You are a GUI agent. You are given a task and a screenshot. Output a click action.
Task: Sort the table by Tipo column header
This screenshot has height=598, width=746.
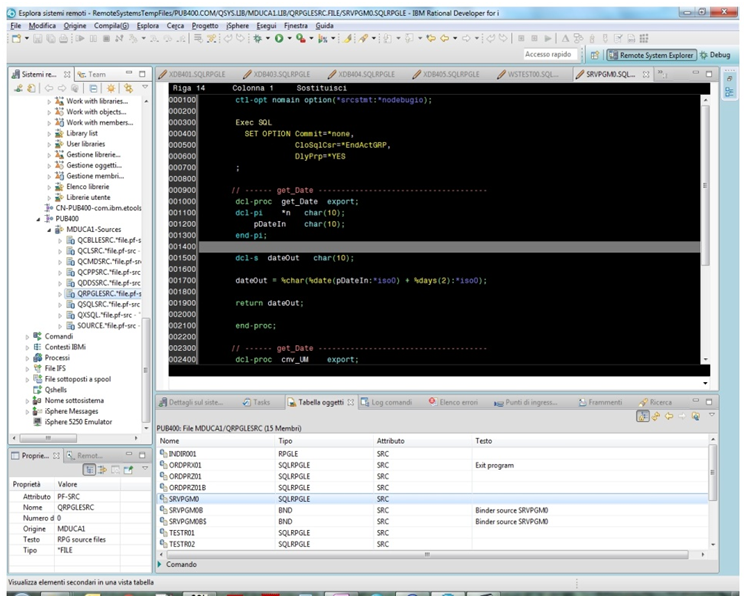click(324, 441)
